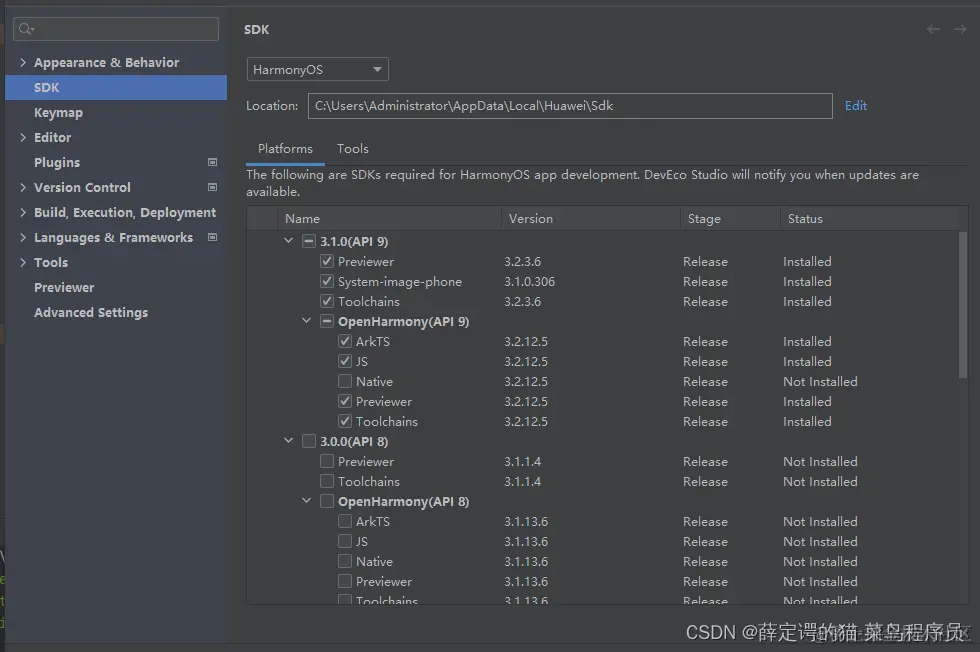The height and width of the screenshot is (652, 980).
Task: Click the project-level icon beside Version Control
Action: (x=212, y=187)
